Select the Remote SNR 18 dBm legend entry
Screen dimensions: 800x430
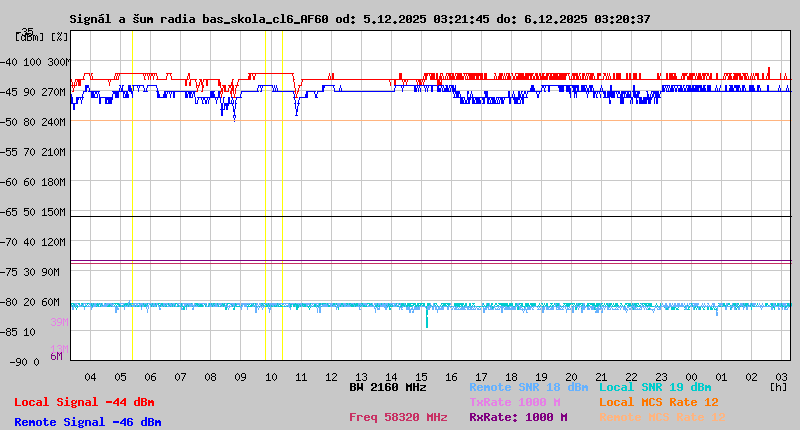[528, 387]
